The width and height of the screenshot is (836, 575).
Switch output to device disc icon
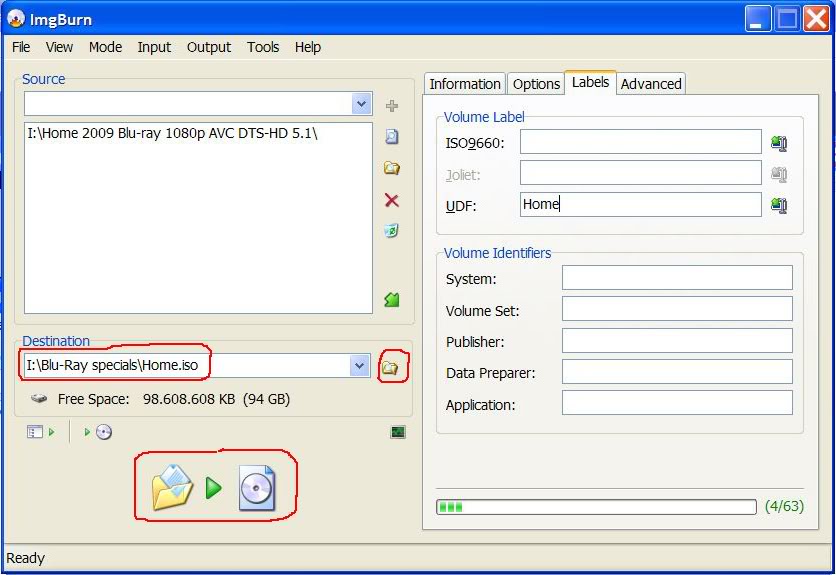click(99, 432)
